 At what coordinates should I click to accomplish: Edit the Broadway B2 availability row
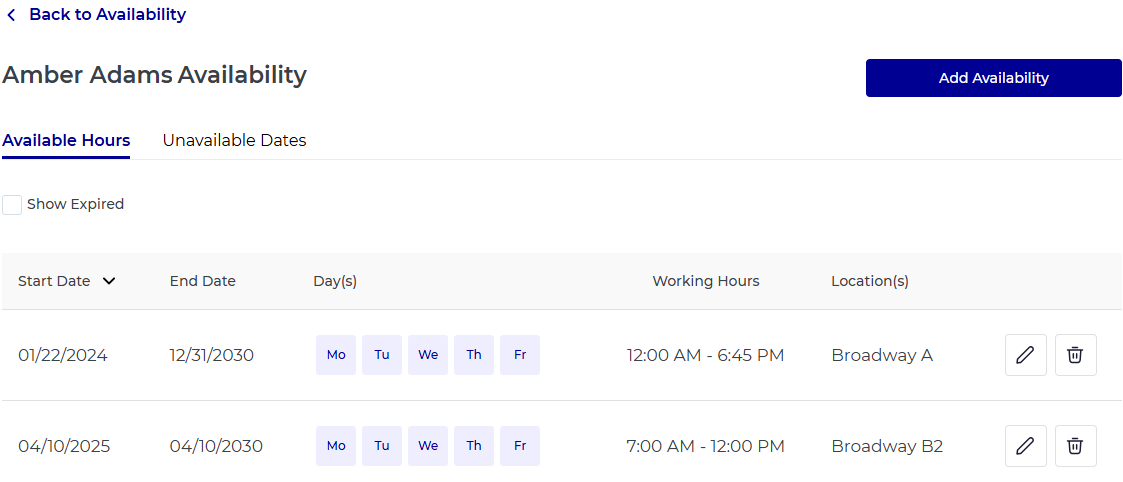tap(1026, 446)
